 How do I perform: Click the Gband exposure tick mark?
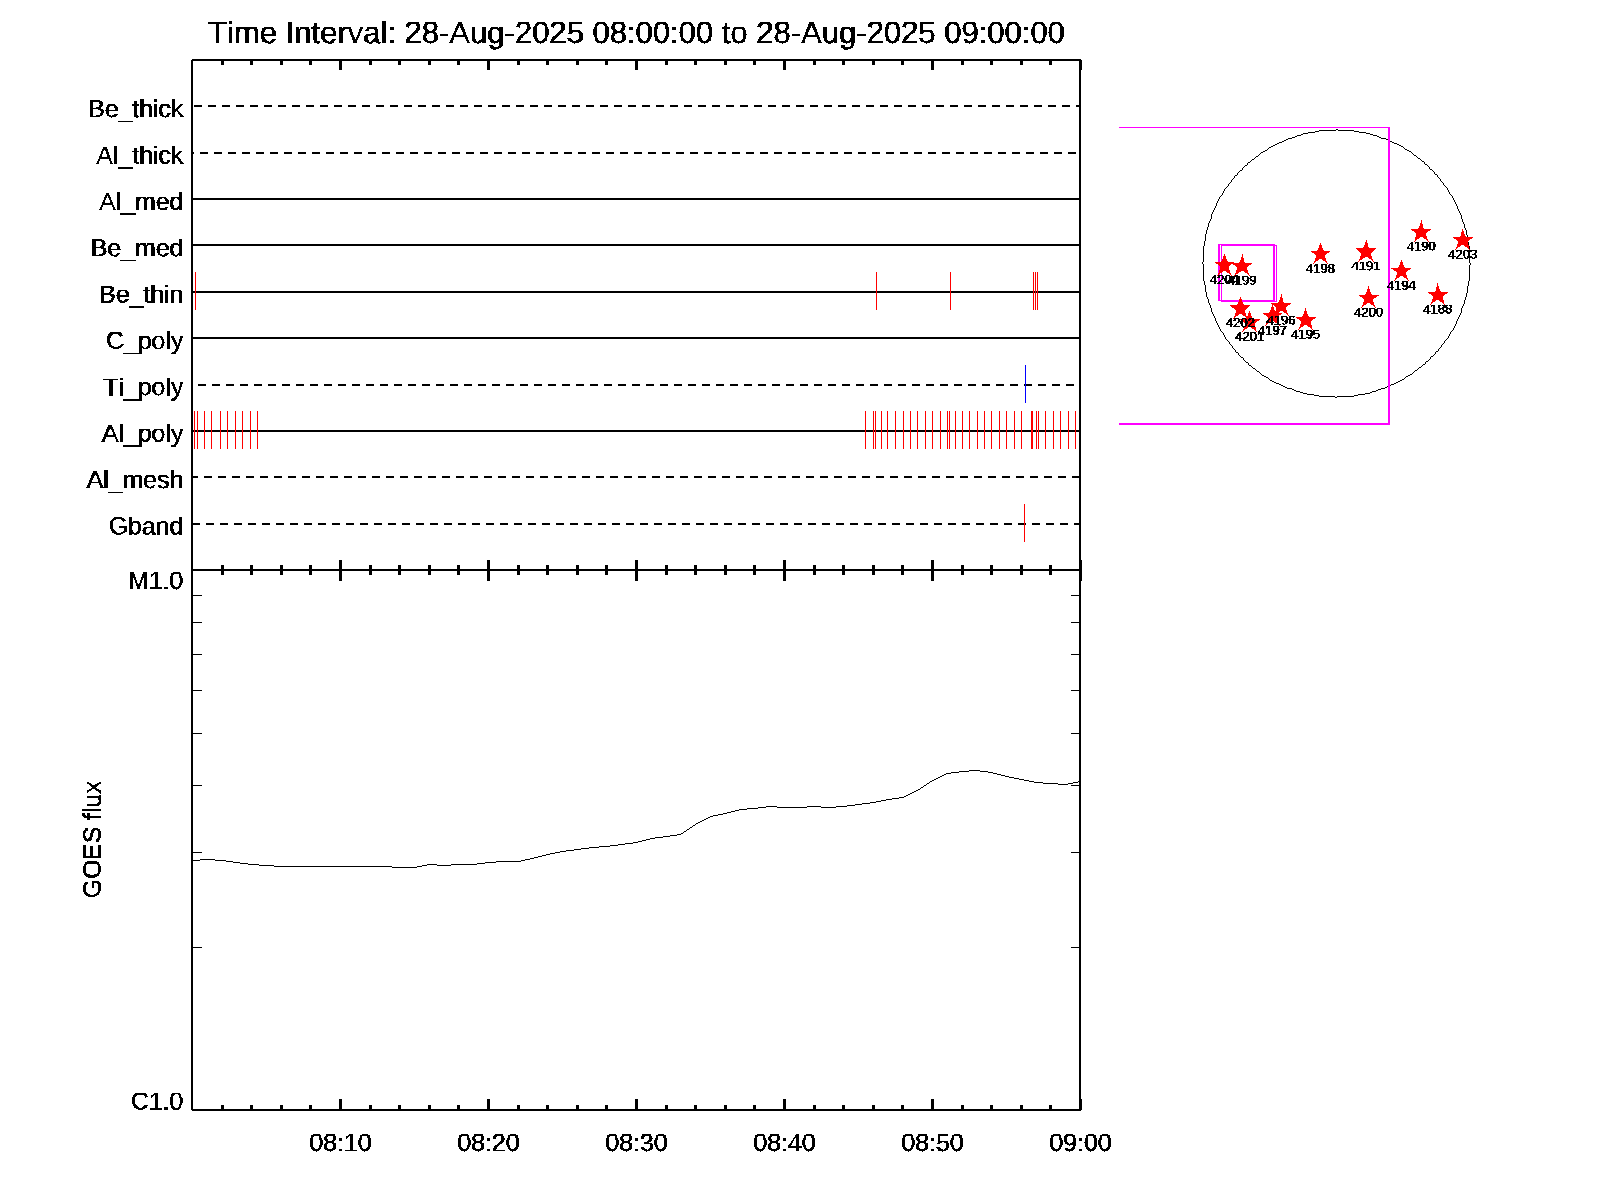pyautogui.click(x=1024, y=523)
